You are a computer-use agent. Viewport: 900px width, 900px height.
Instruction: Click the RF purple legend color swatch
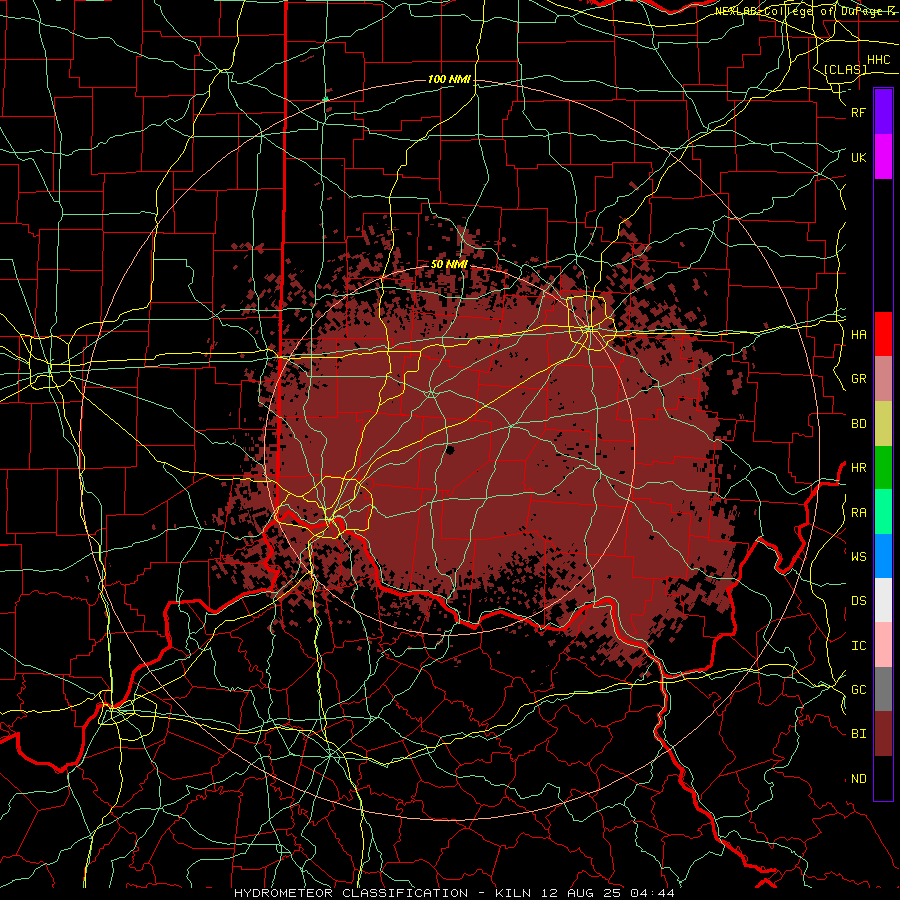[x=883, y=112]
